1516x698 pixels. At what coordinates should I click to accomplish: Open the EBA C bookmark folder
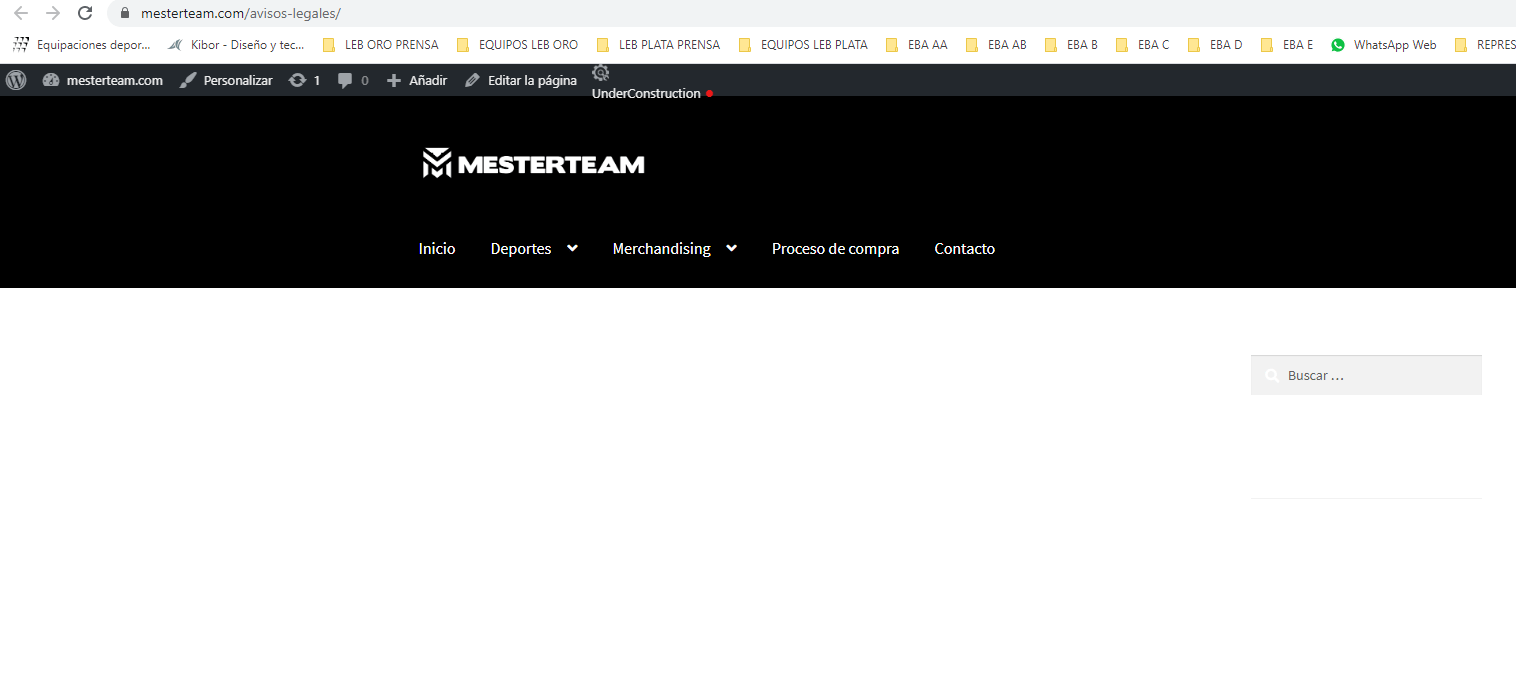click(1142, 44)
